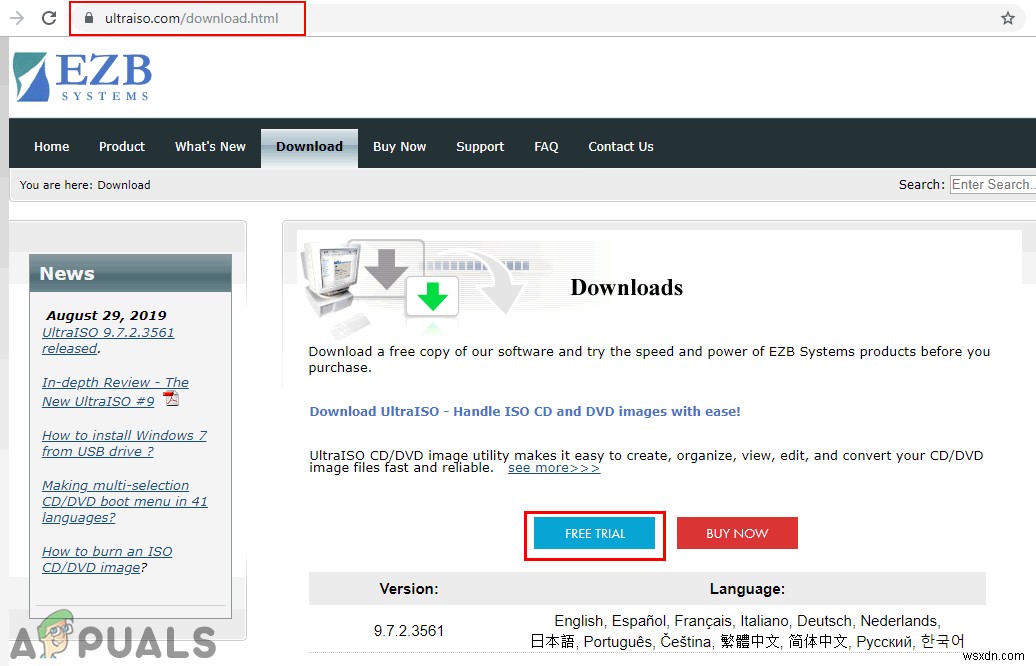
Task: Open the PDF icon beside UltraISO review
Action: click(x=171, y=399)
